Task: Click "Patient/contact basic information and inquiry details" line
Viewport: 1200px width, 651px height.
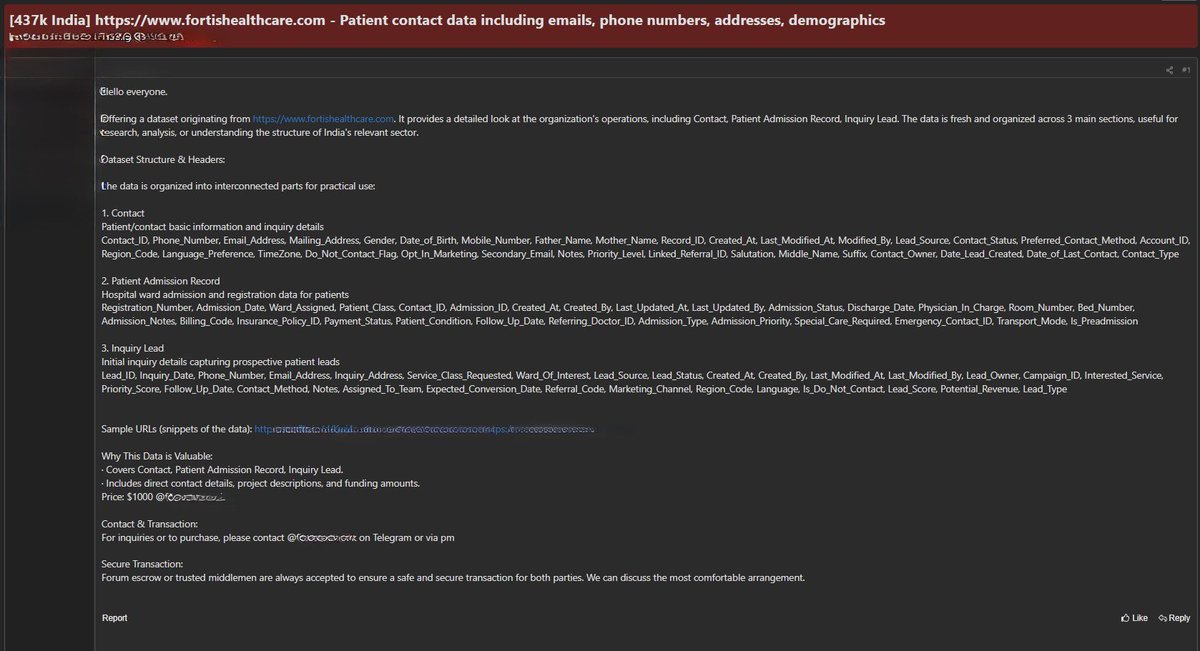Action: pos(212,227)
